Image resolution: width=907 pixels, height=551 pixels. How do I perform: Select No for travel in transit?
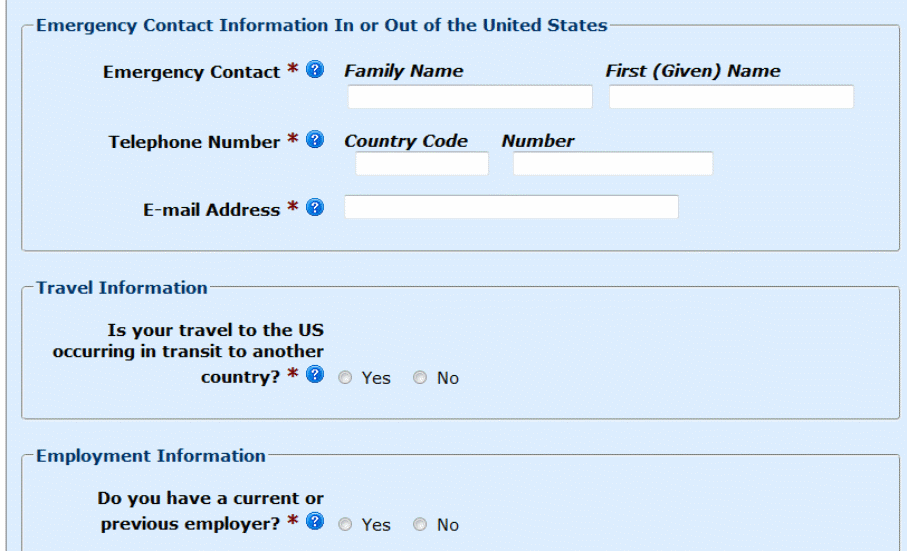pyautogui.click(x=420, y=378)
